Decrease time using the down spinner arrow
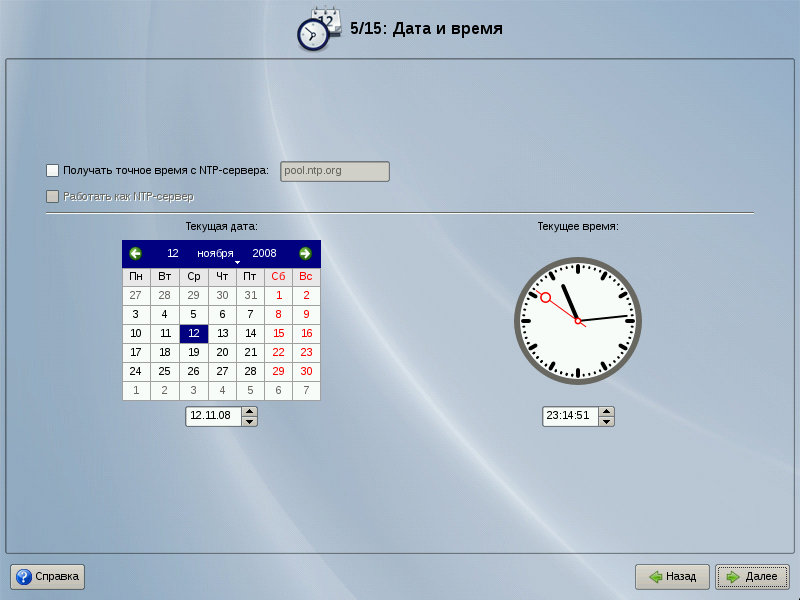 click(x=606, y=421)
